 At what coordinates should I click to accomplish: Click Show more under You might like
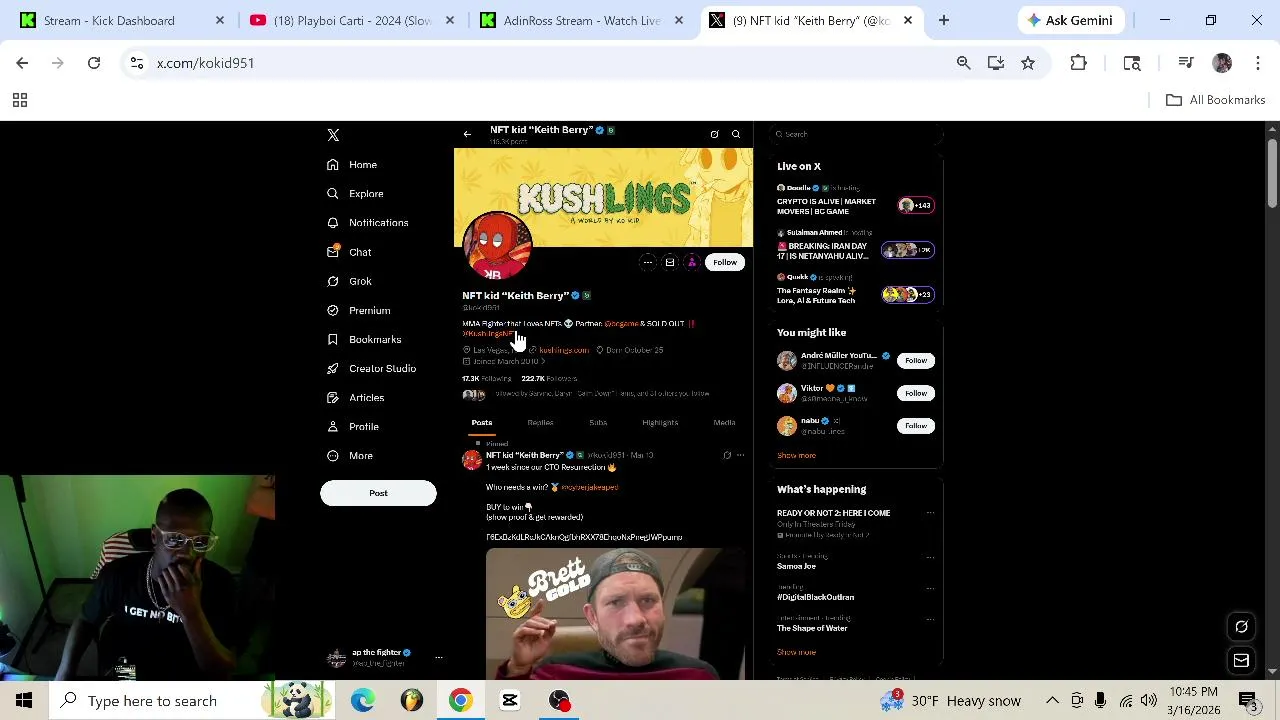pyautogui.click(x=796, y=455)
